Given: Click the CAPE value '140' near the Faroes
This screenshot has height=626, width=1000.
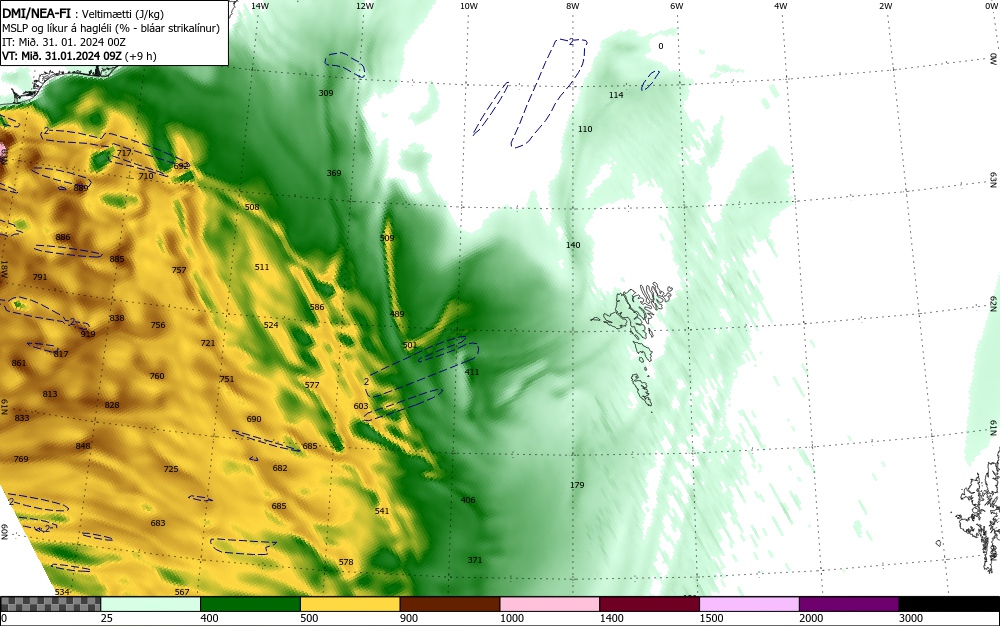Looking at the screenshot, I should coord(573,245).
